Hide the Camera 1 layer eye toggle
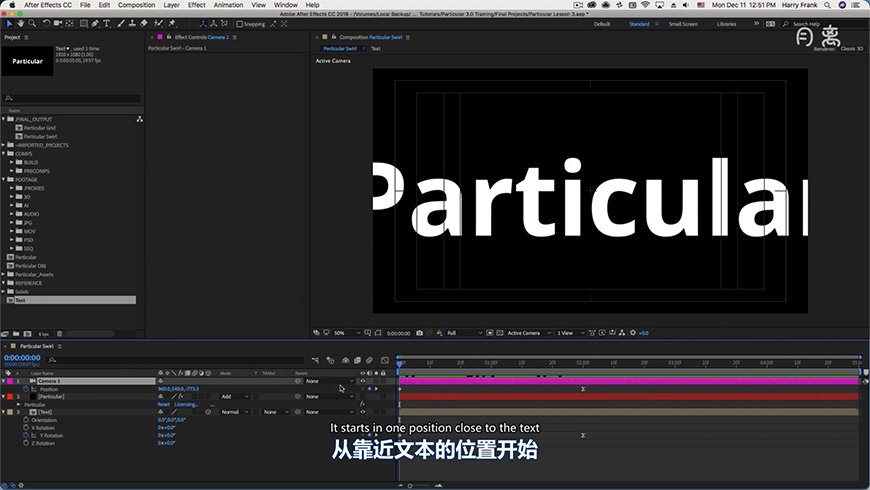 363,381
